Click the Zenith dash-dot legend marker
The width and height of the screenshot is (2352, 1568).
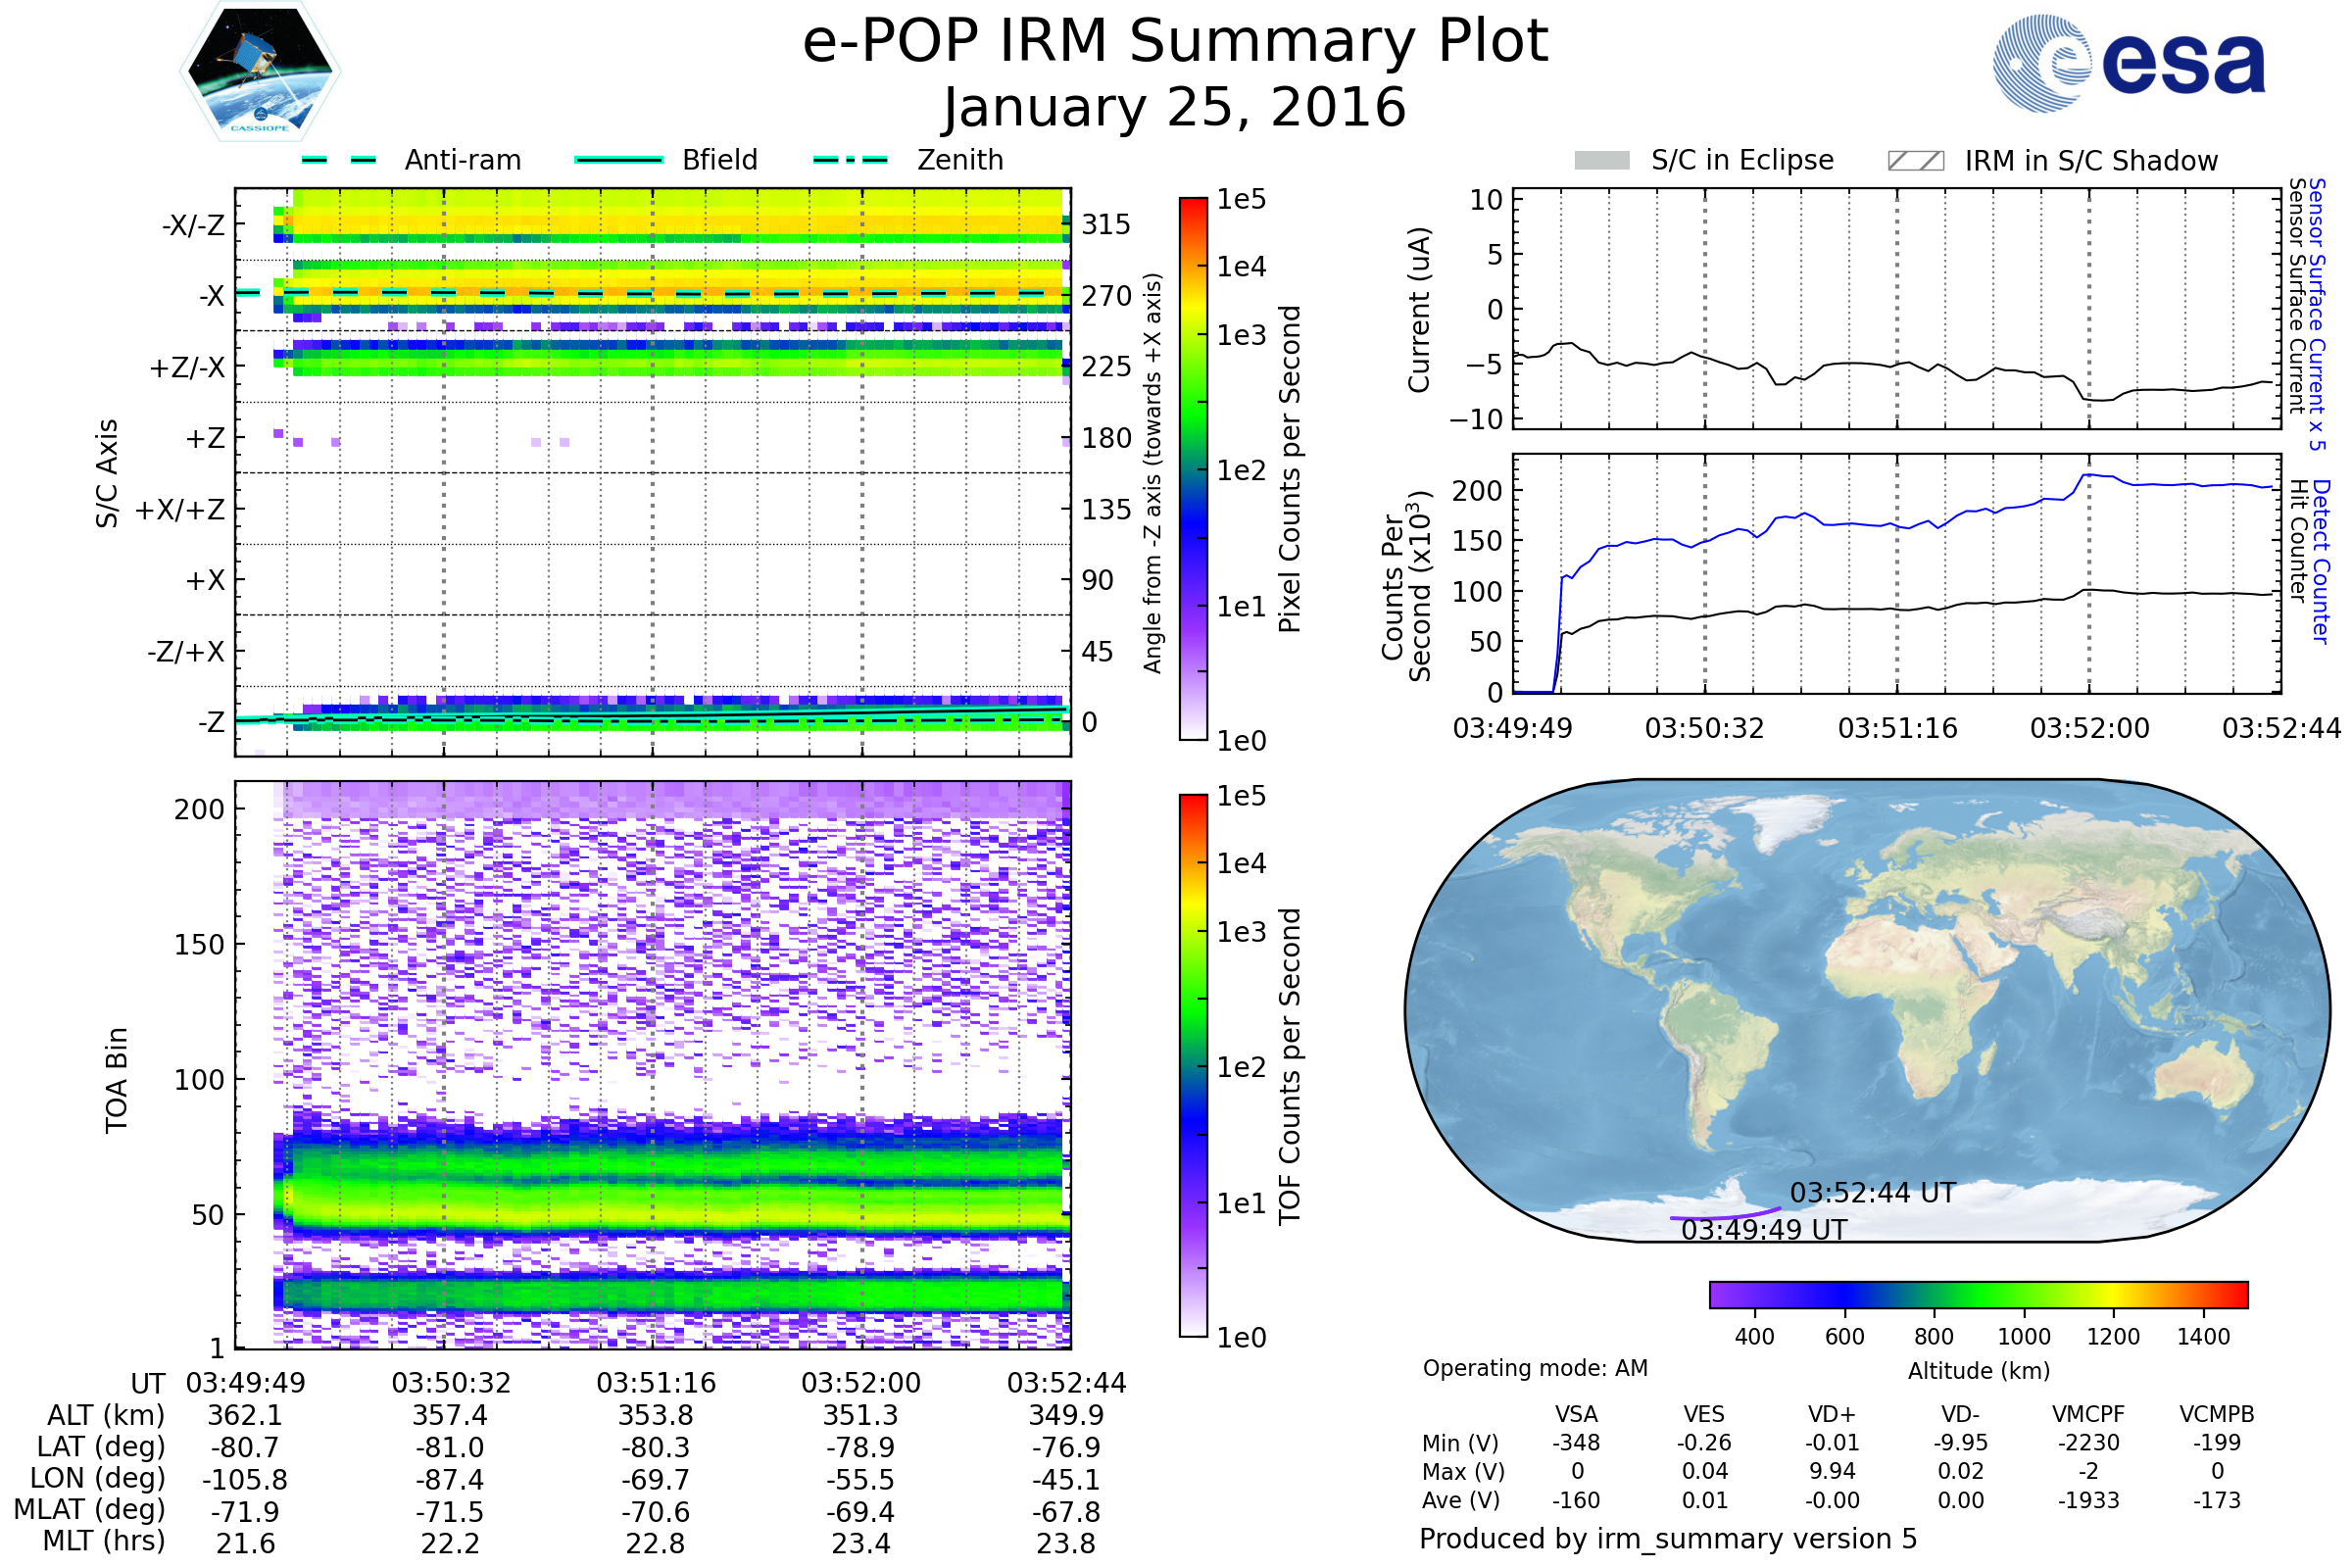coord(851,160)
